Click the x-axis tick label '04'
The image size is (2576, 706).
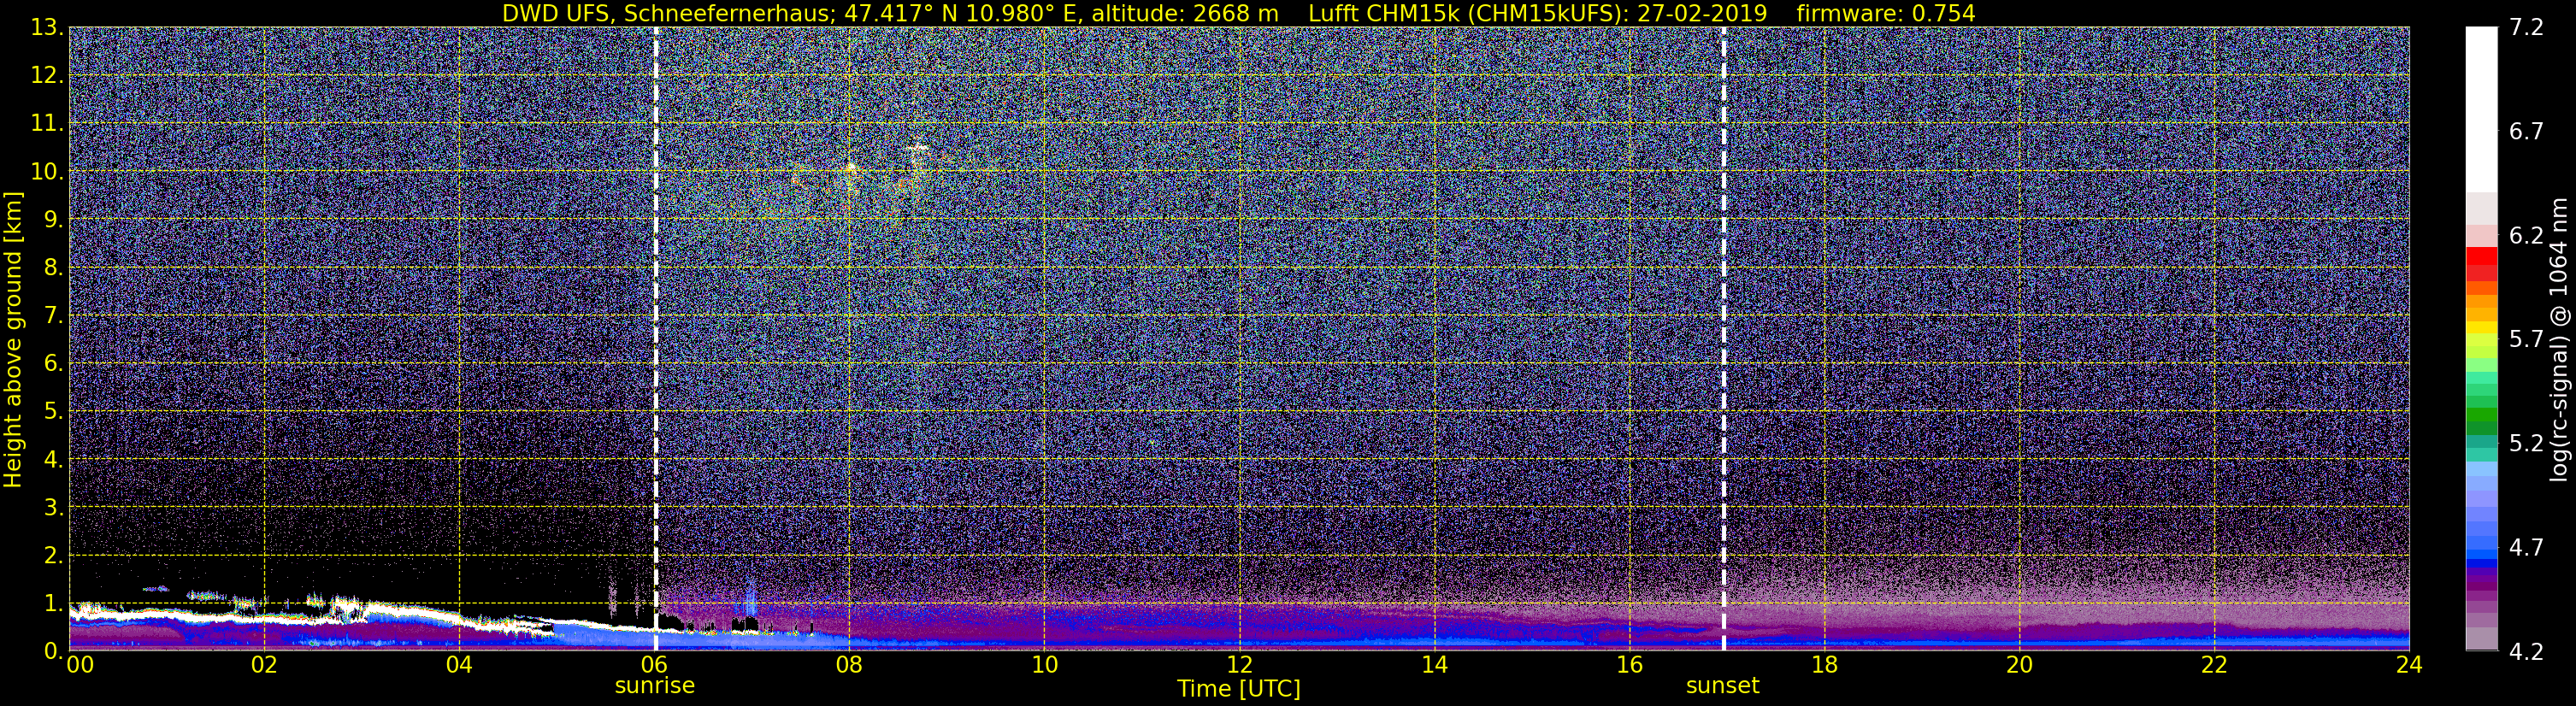[459, 665]
